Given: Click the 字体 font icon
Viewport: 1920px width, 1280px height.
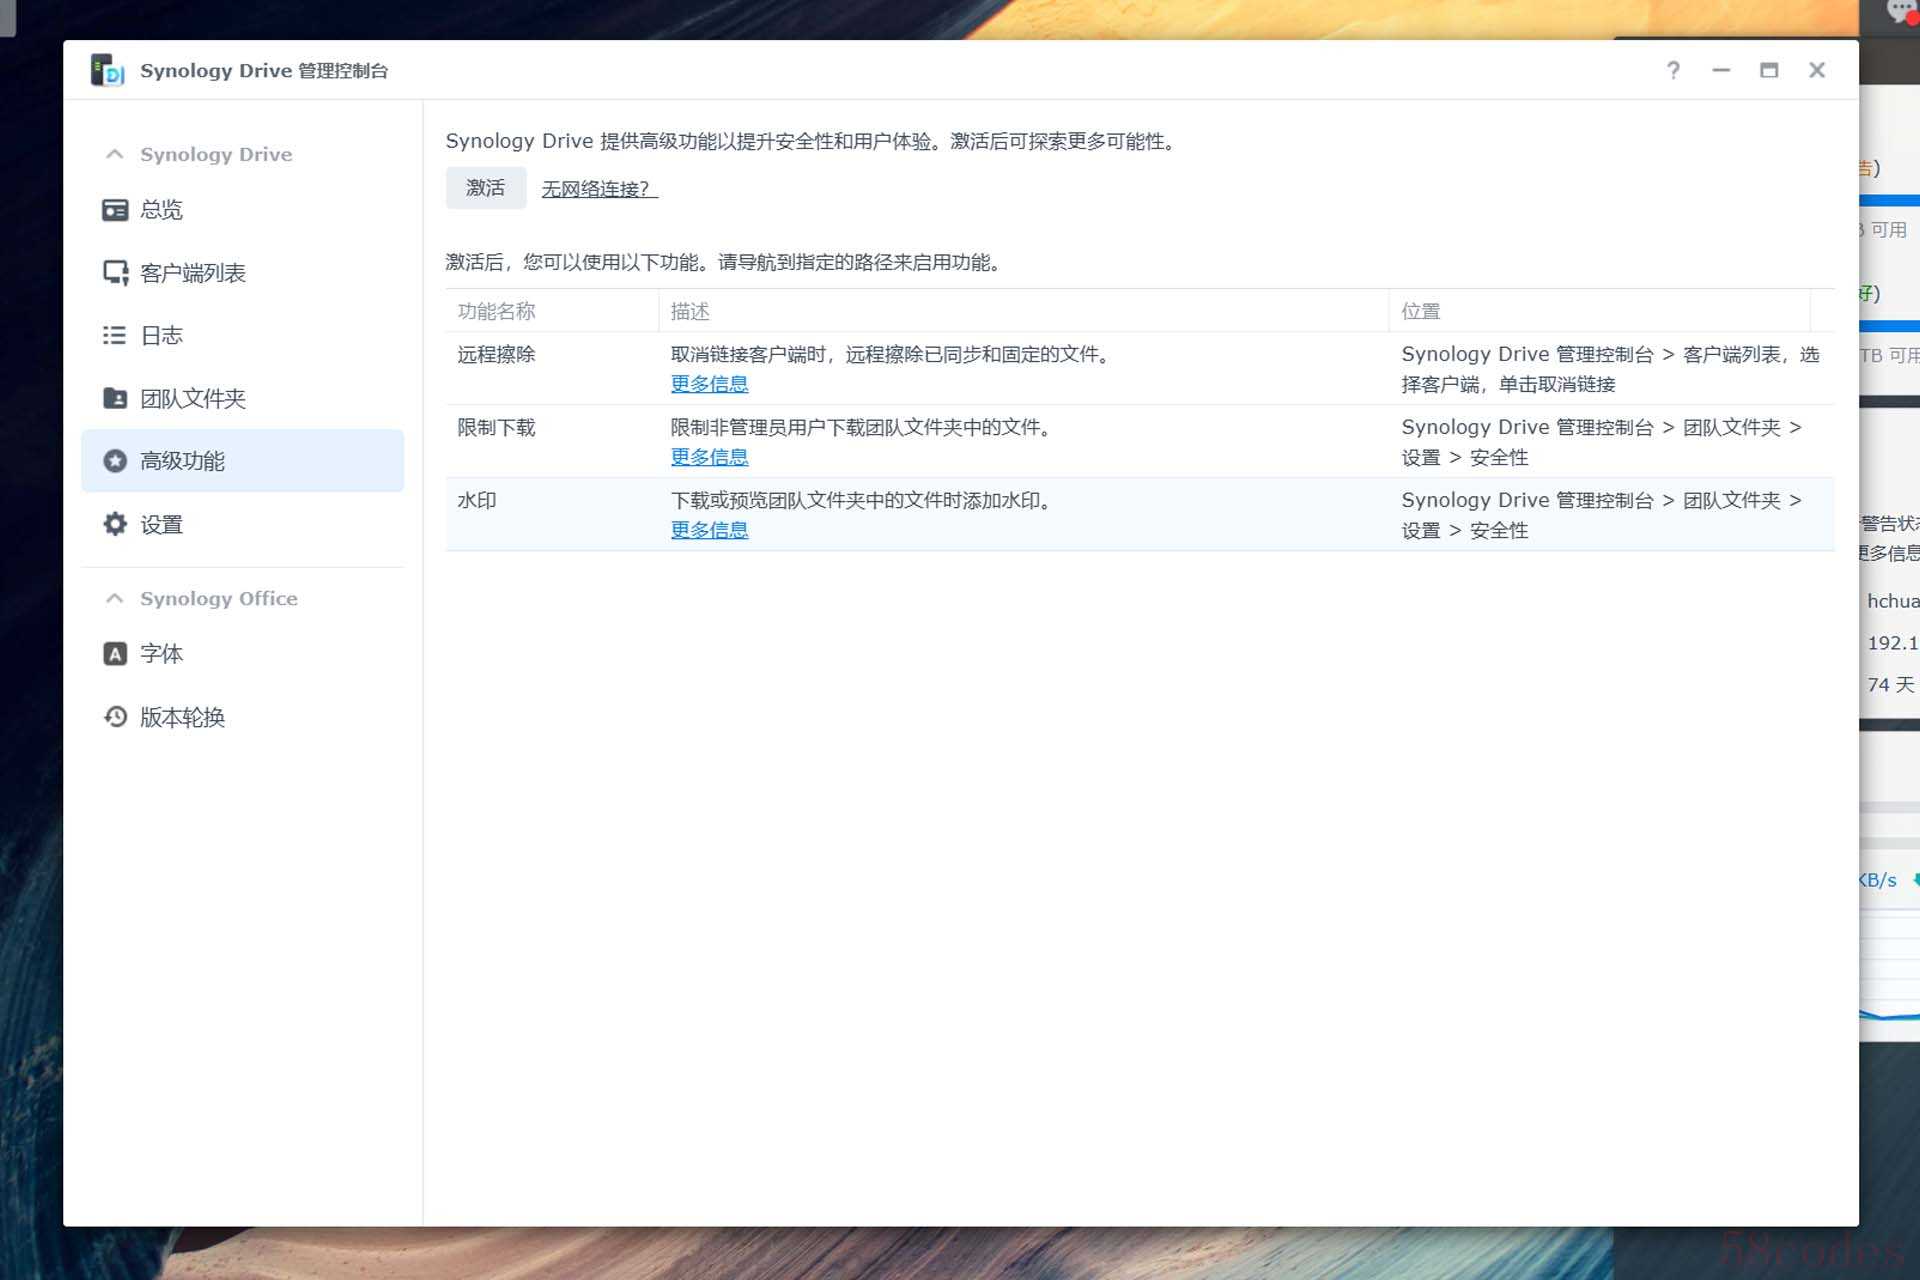Looking at the screenshot, I should pos(115,654).
